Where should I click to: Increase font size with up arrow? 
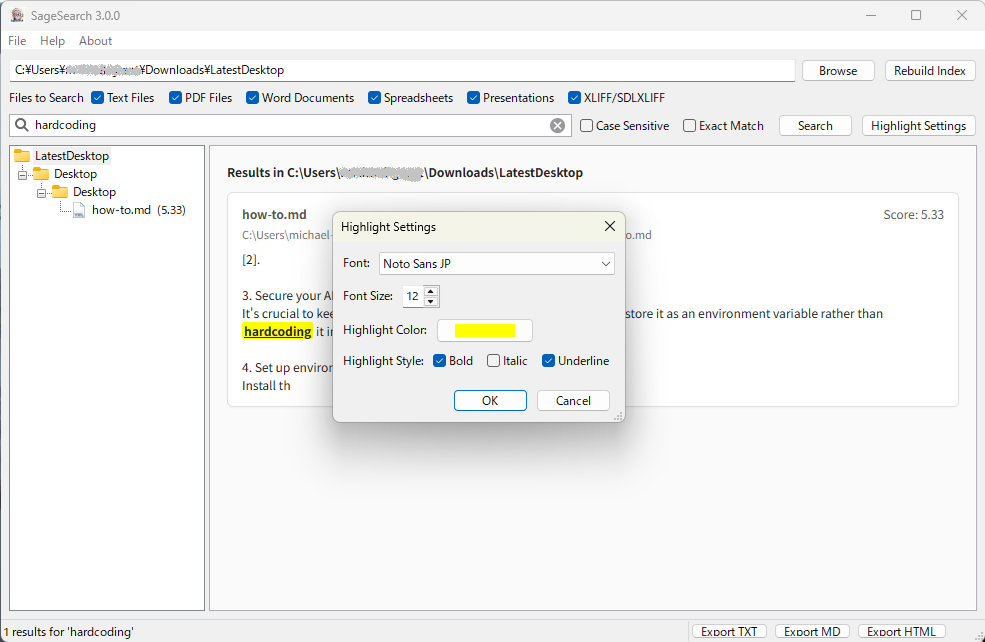pyautogui.click(x=431, y=291)
